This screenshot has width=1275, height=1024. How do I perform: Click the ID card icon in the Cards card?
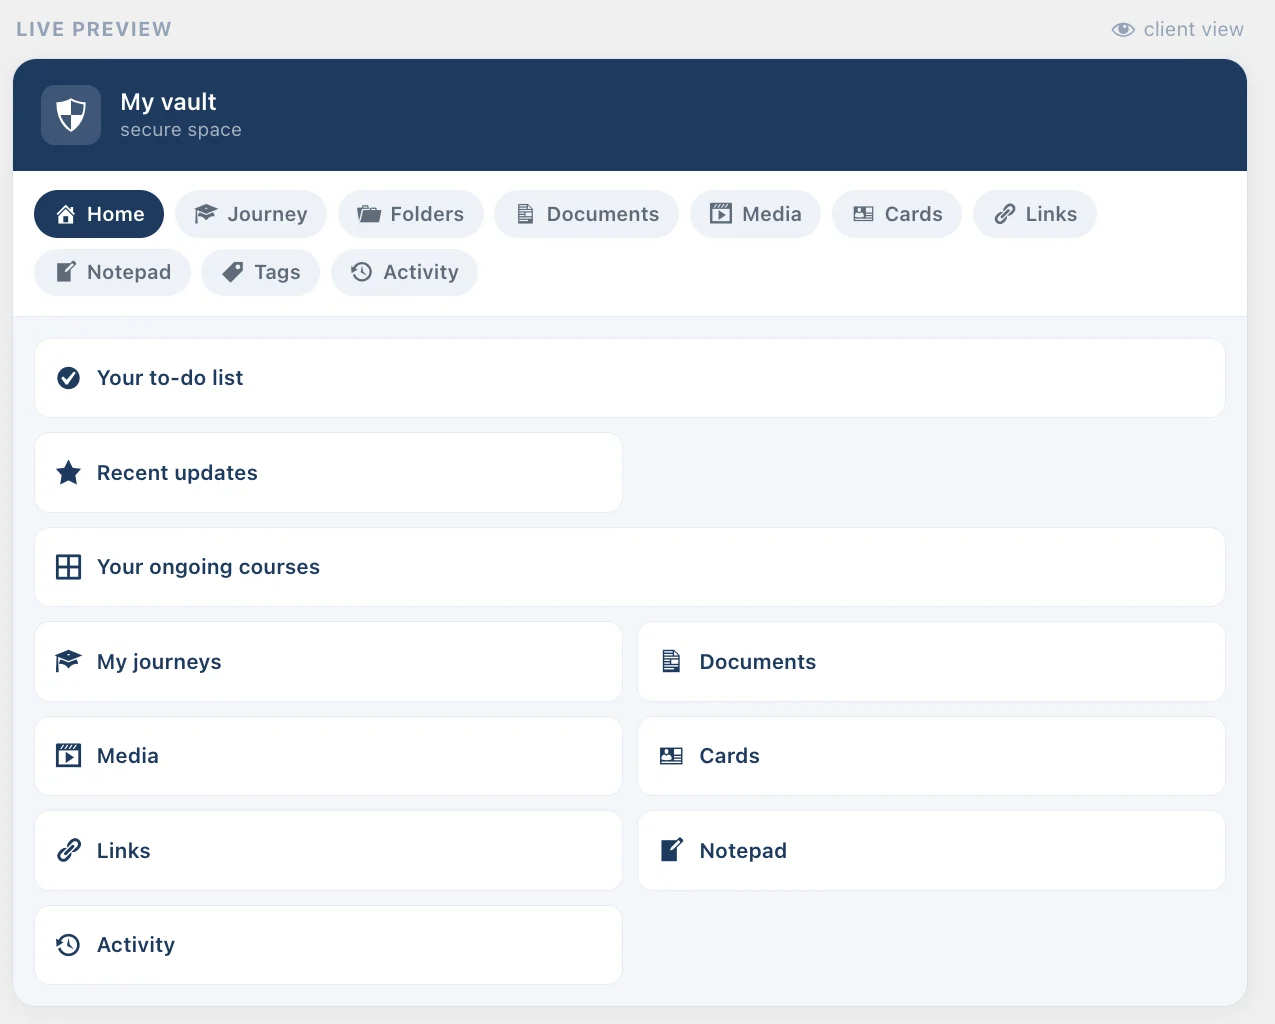tap(671, 756)
